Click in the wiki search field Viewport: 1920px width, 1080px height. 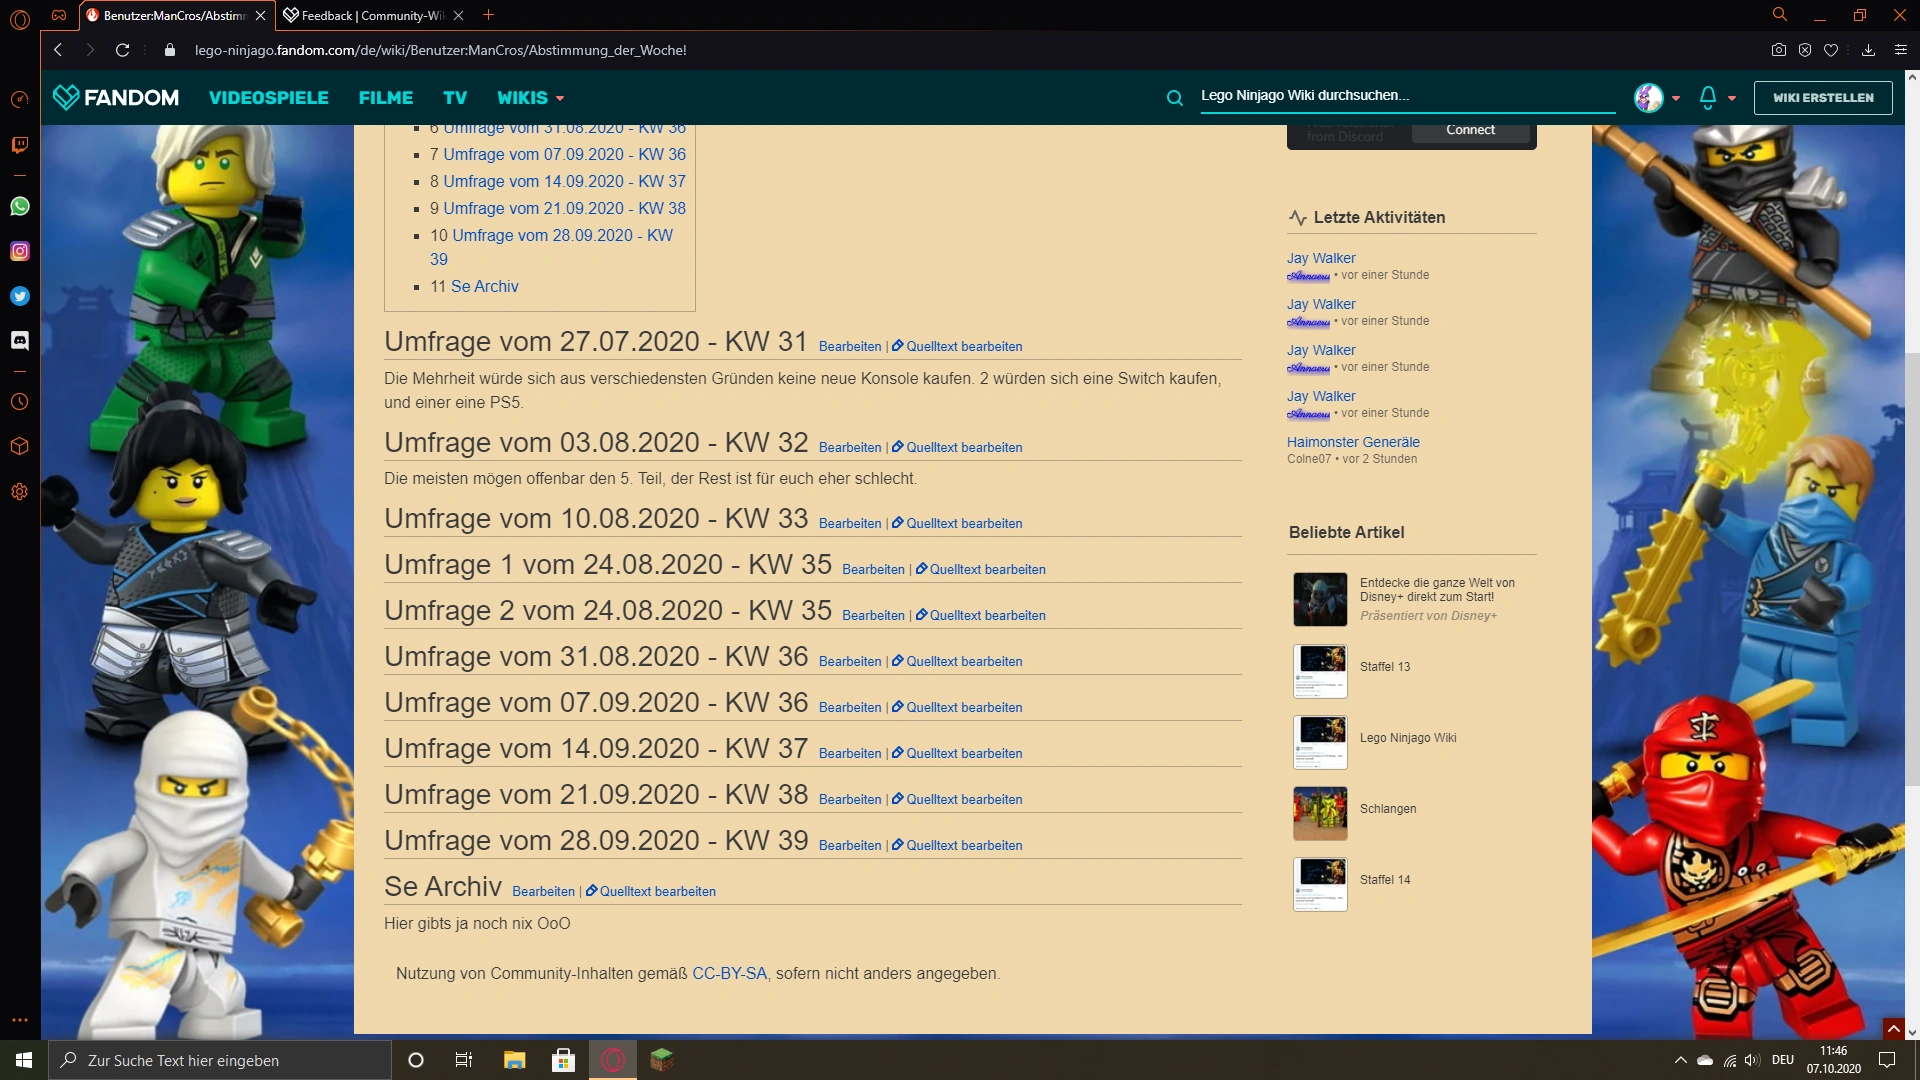tap(1400, 95)
